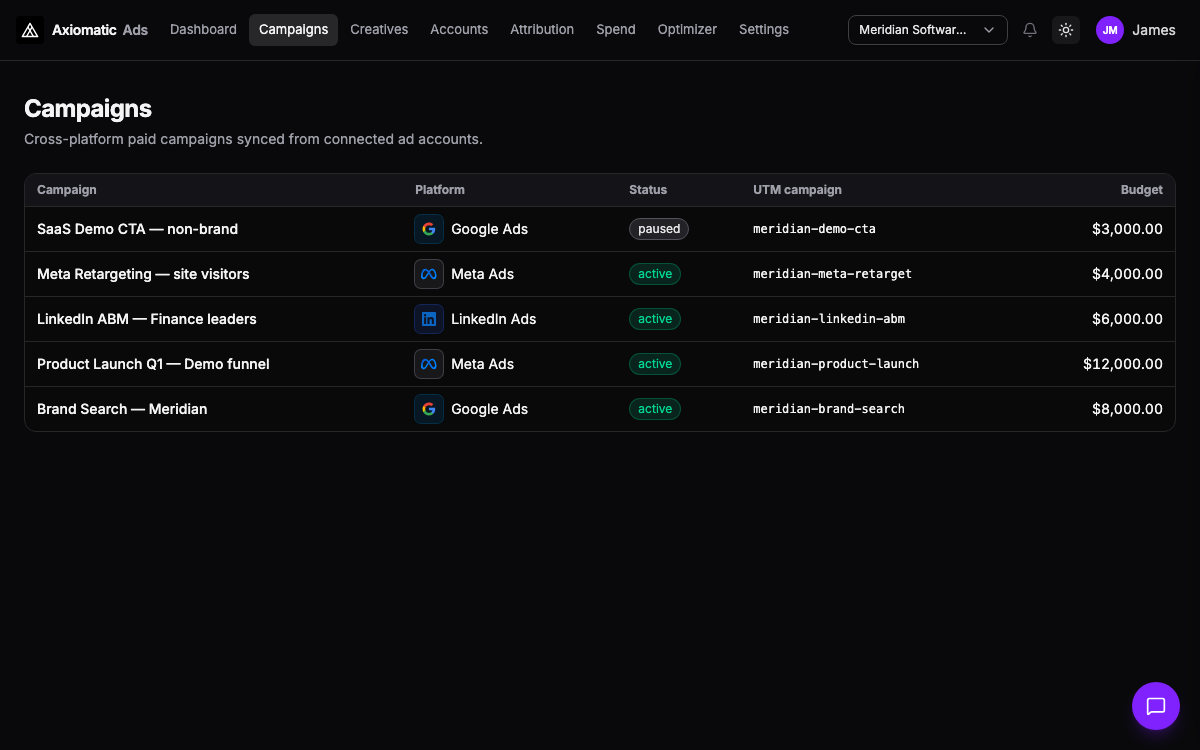This screenshot has width=1200, height=750.
Task: Open SaaS Demo CTA — non-brand campaign
Action: (x=137, y=229)
